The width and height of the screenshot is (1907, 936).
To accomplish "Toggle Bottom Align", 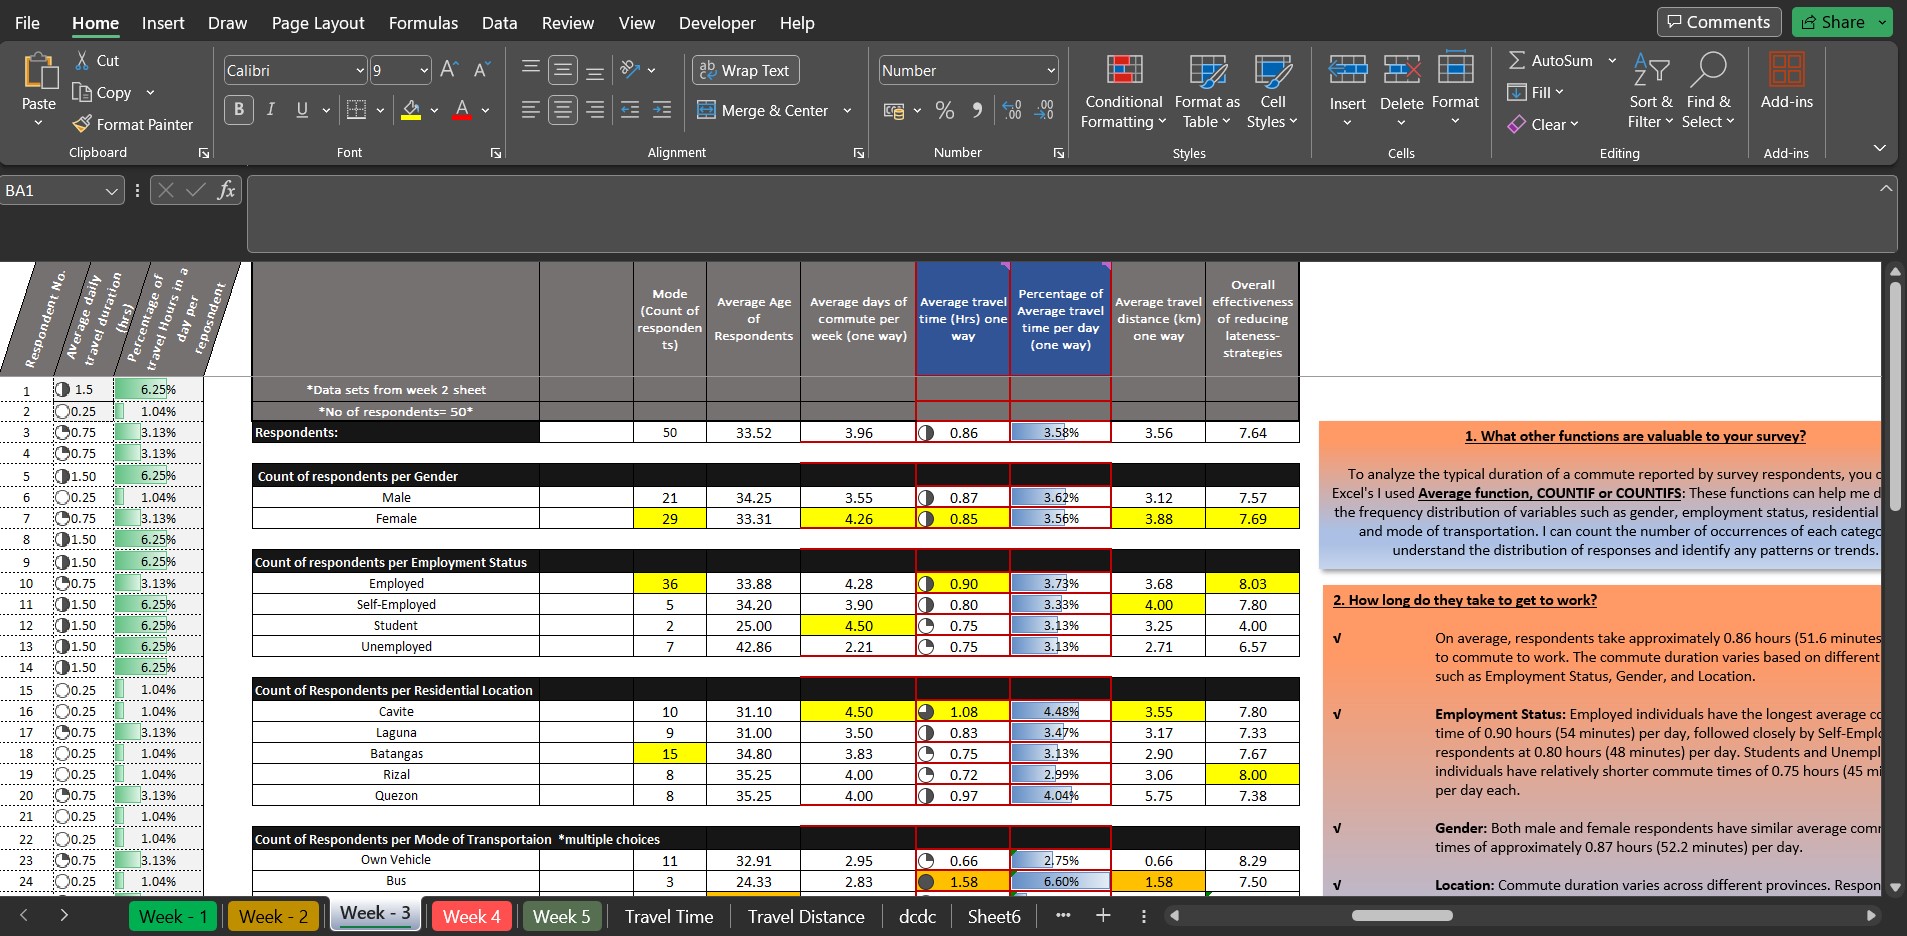I will (x=595, y=70).
